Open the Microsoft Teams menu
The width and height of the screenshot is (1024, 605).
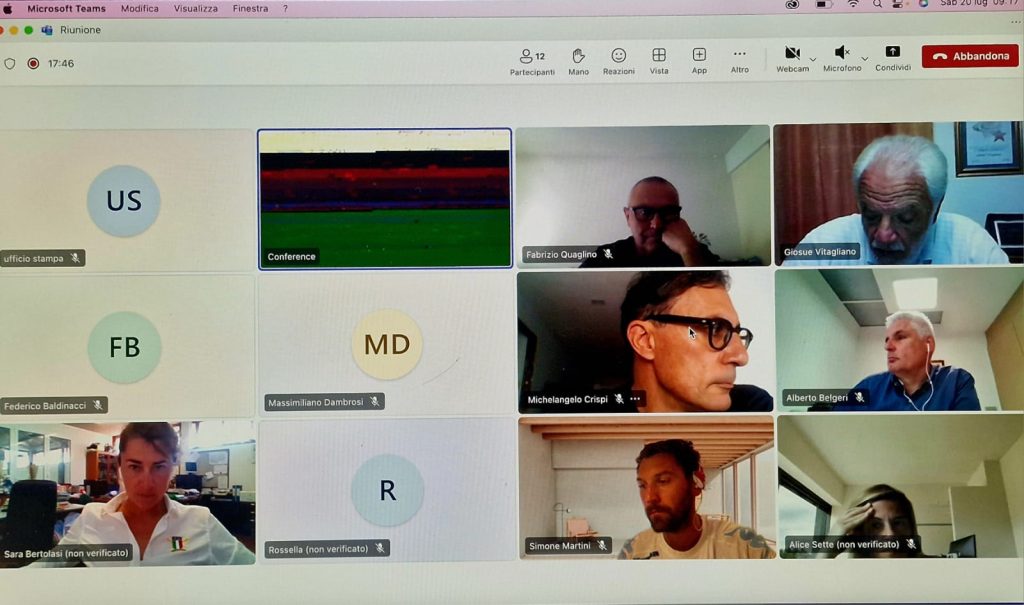click(x=66, y=8)
